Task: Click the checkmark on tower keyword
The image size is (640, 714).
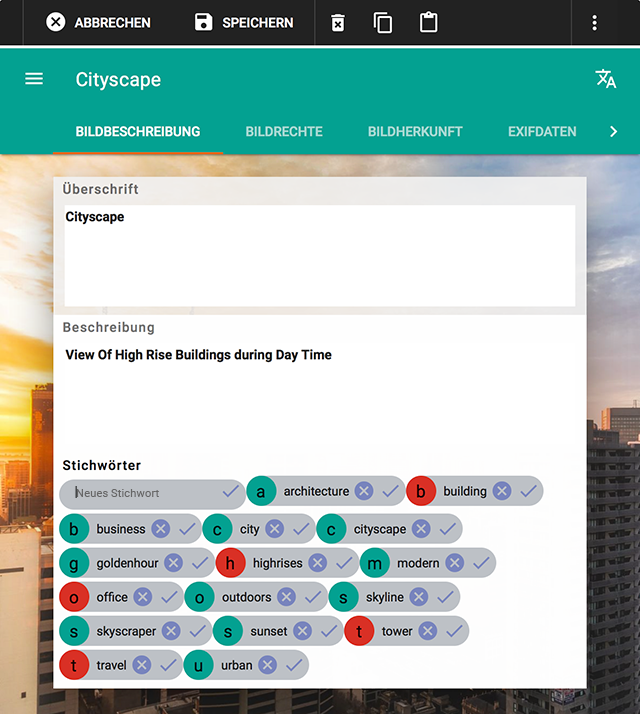Action: click(x=454, y=631)
